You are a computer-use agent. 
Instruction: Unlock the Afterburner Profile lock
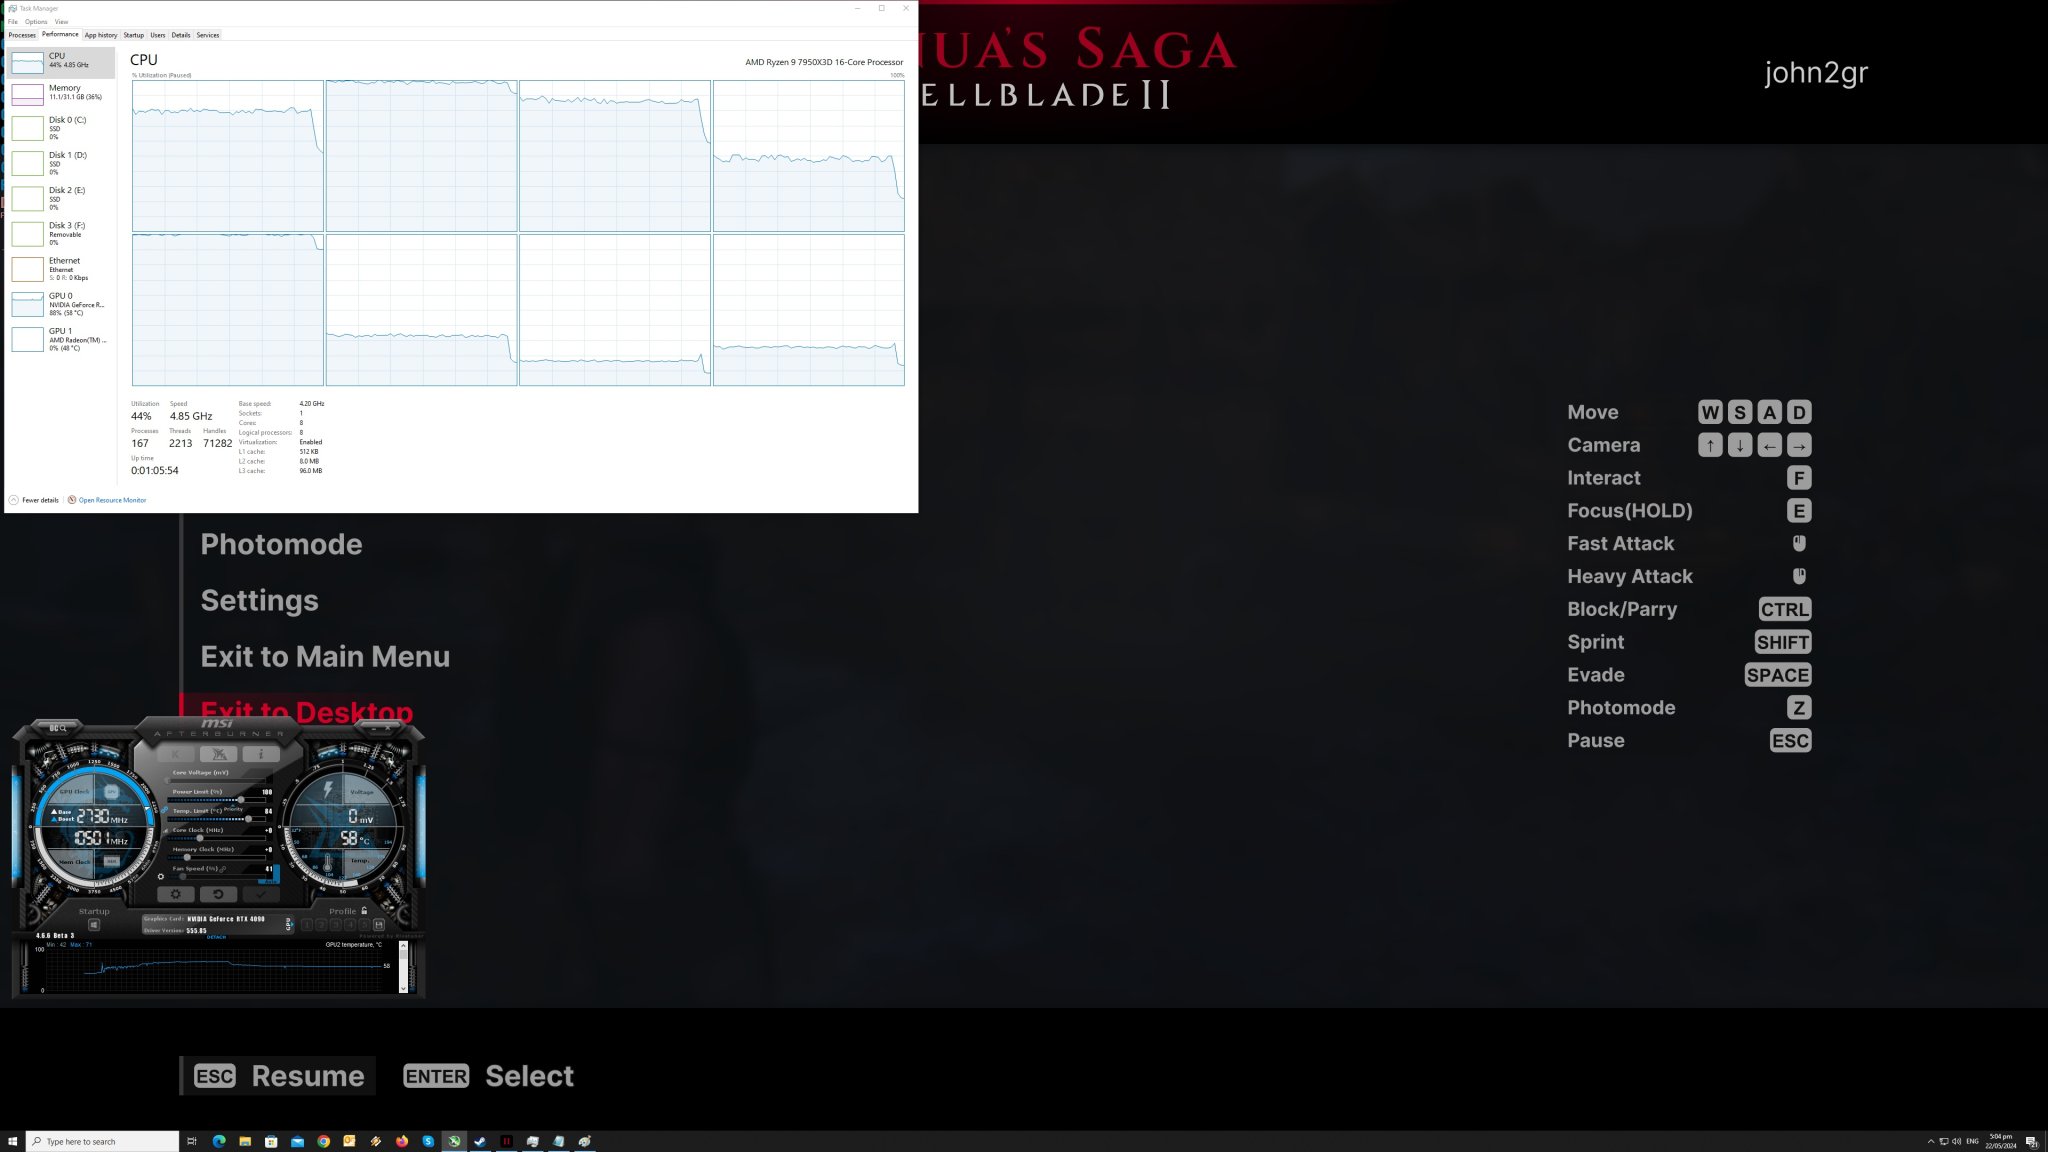364,911
